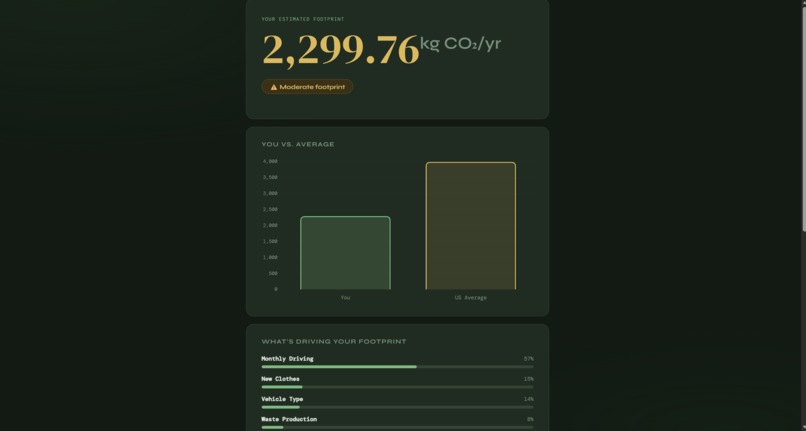Click the warning icon in Moderate footprint badge

[x=273, y=87]
